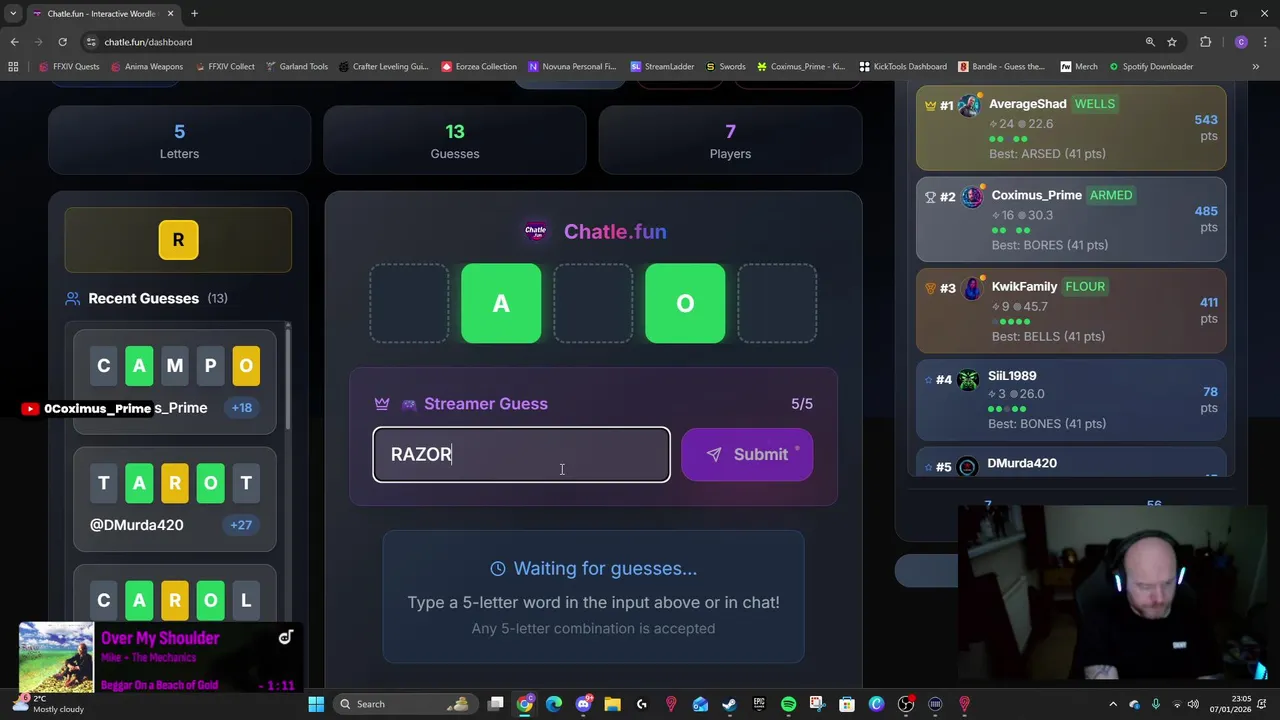Open the CAMPO recent guess card
This screenshot has width=1280, height=720.
(x=174, y=382)
